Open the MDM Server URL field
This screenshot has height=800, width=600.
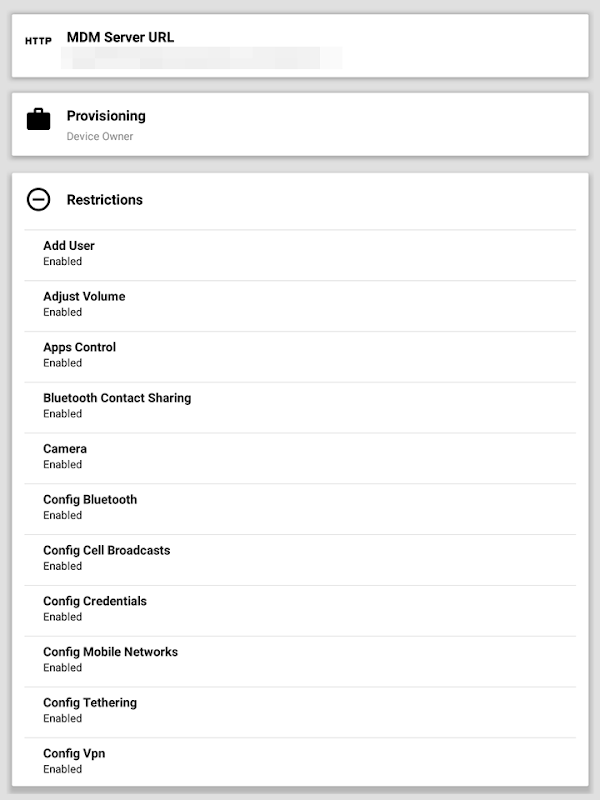click(300, 46)
